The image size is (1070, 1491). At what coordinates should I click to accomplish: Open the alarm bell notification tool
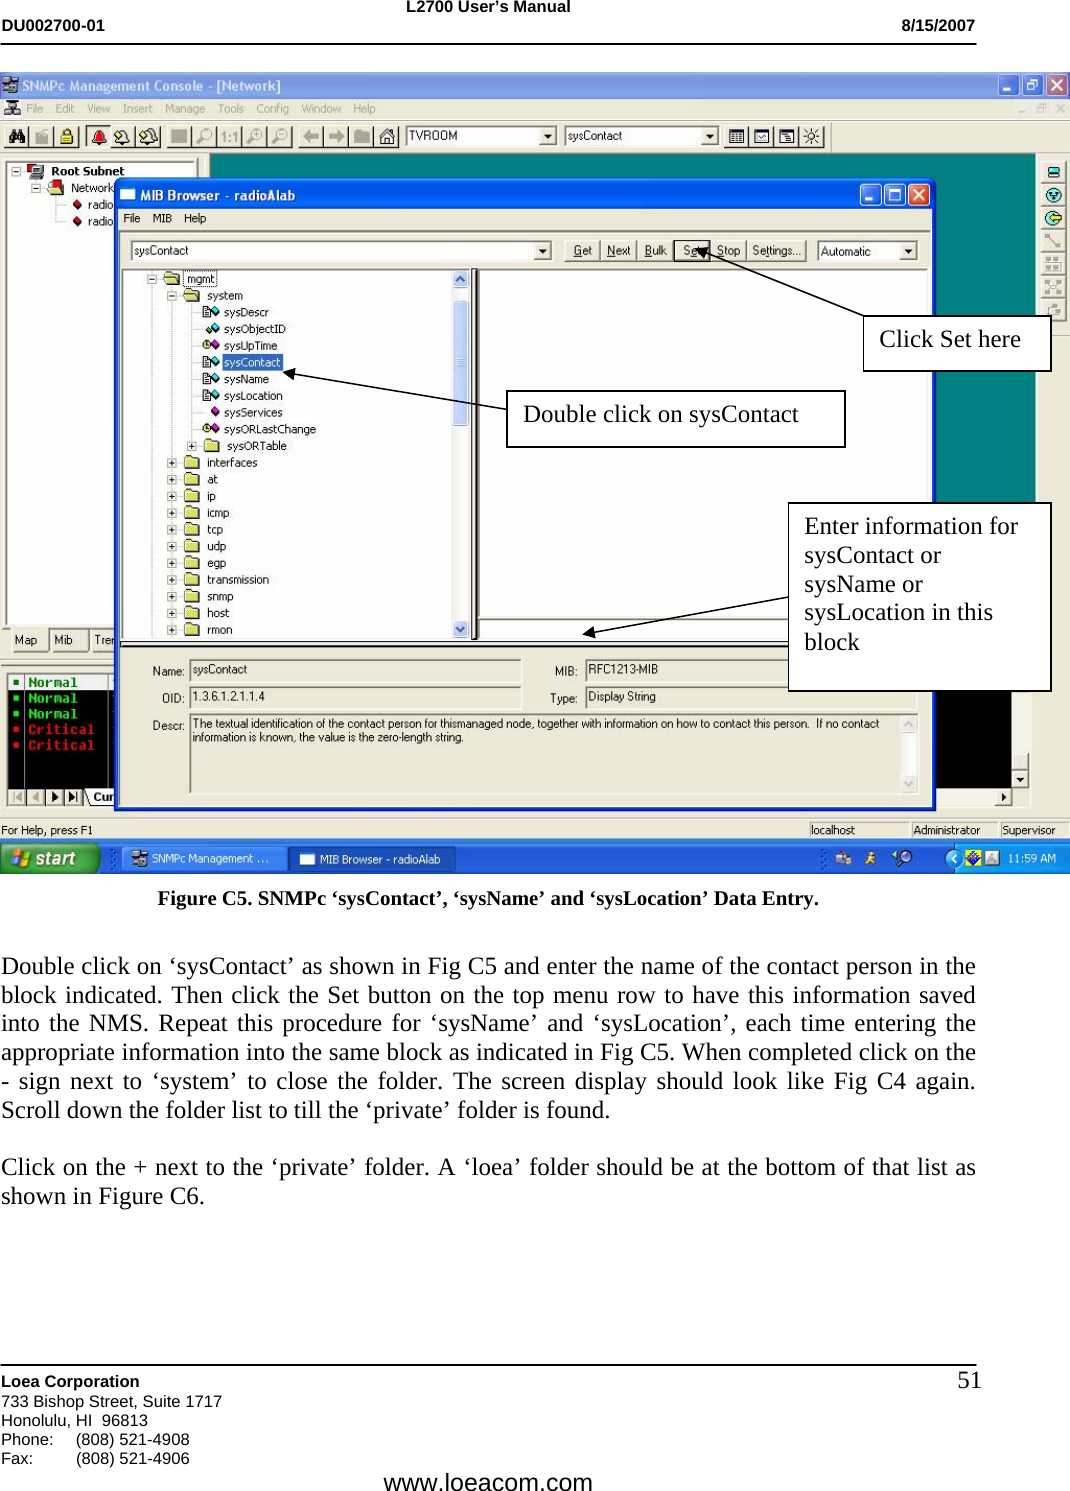coord(99,135)
